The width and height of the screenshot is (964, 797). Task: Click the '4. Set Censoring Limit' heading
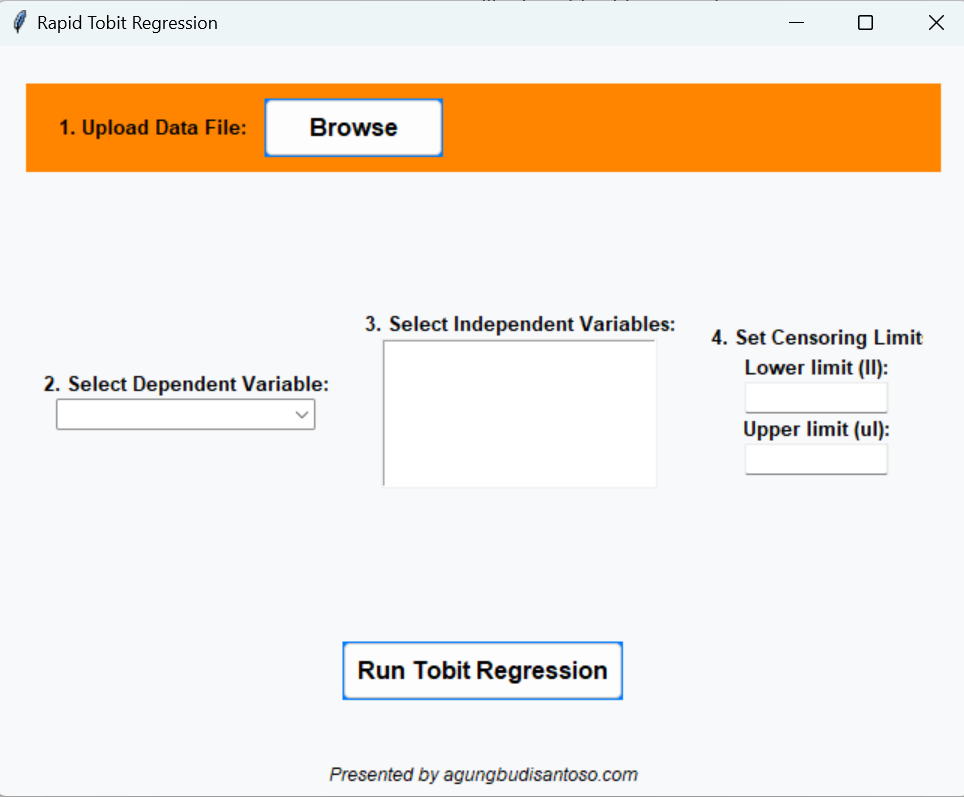pyautogui.click(x=817, y=338)
